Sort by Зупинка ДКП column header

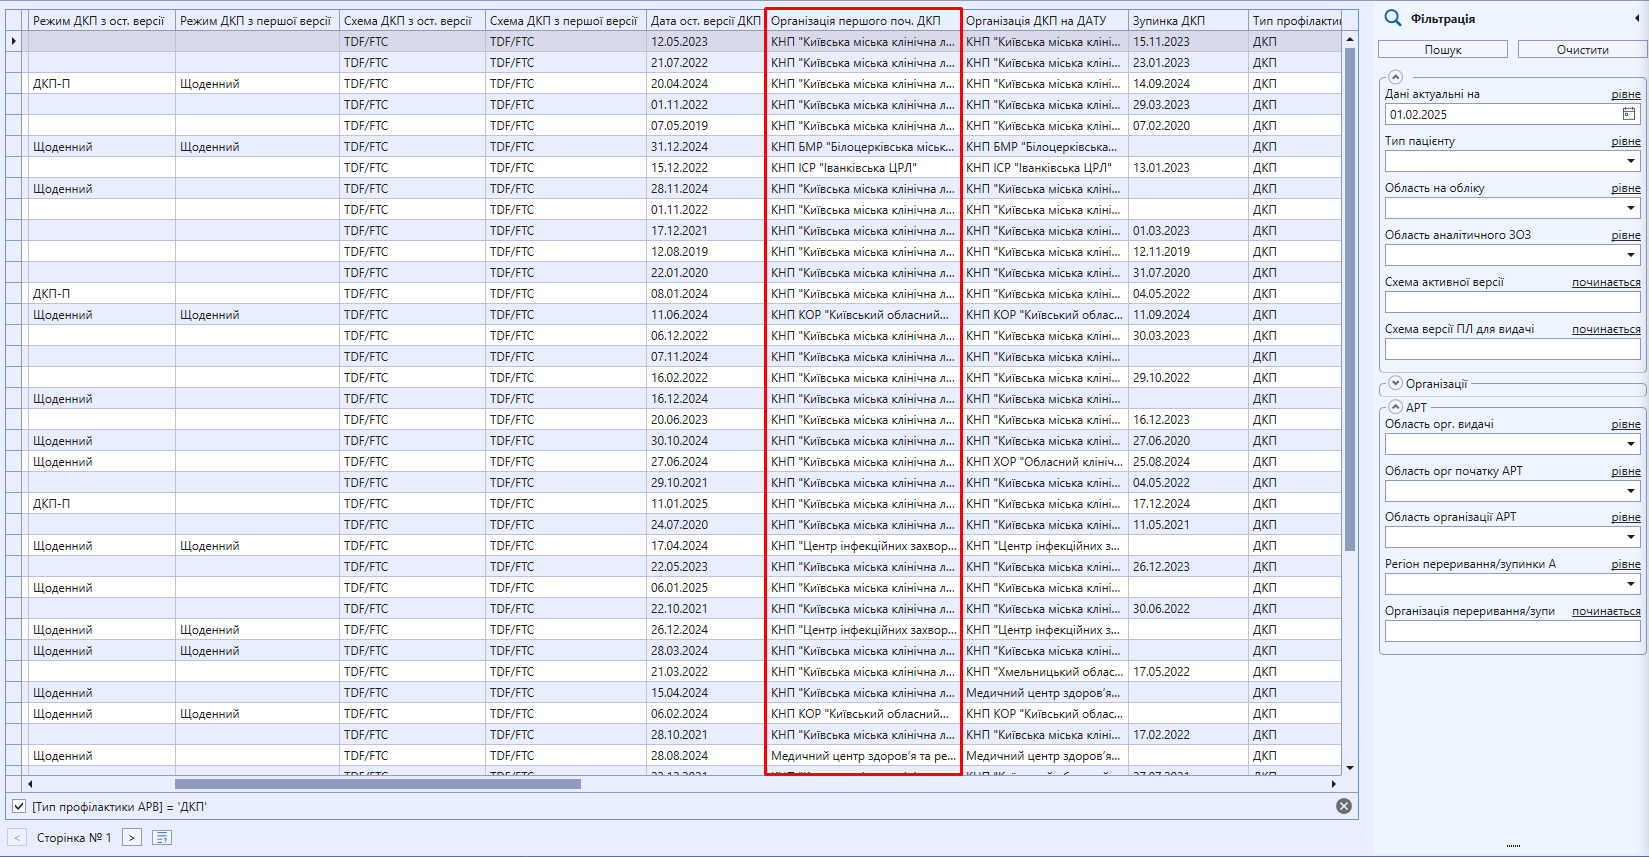[x=1187, y=20]
